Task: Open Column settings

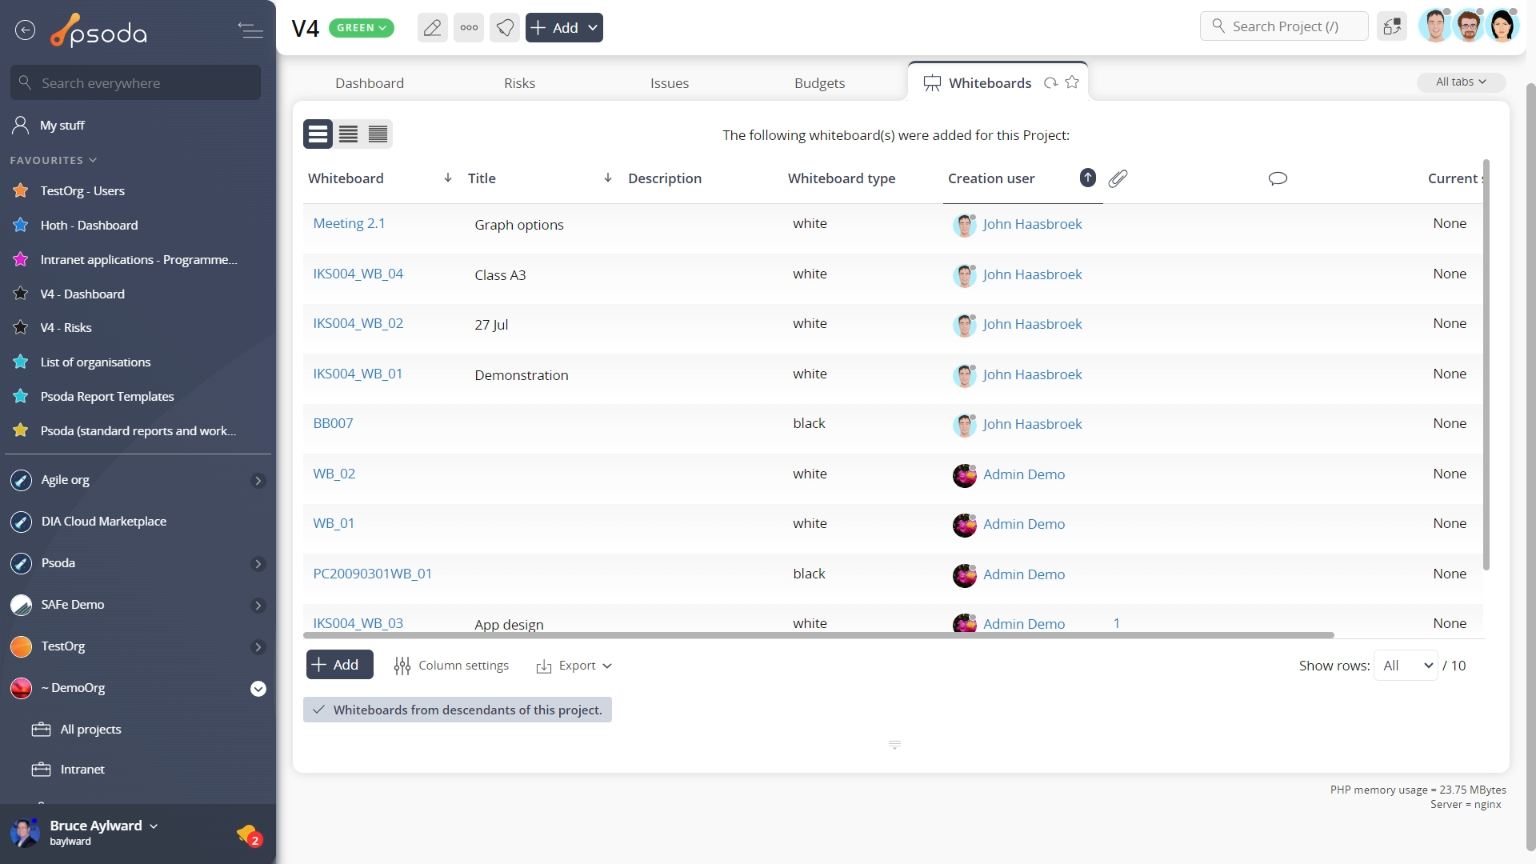Action: tap(451, 665)
